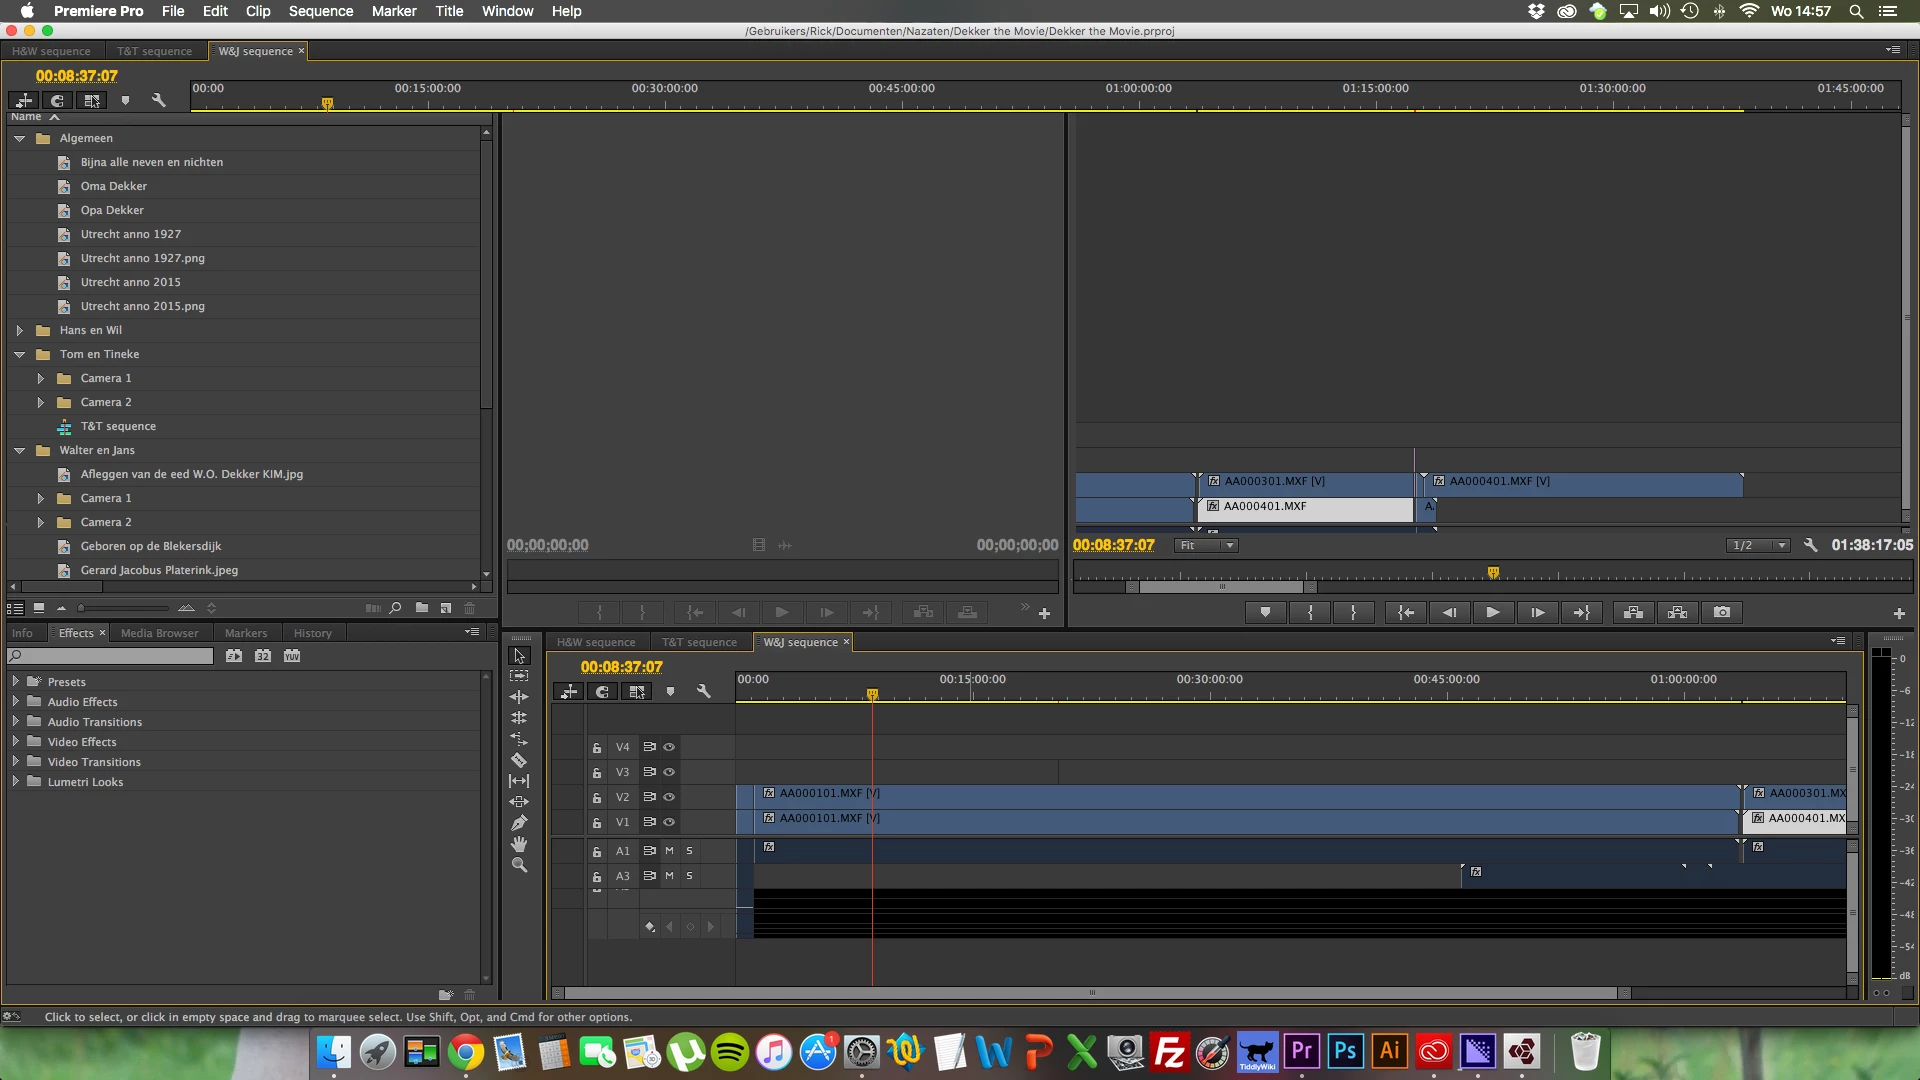Open the Fit zoom level dropdown
Viewport: 1920px width, 1080px height.
(x=1205, y=545)
